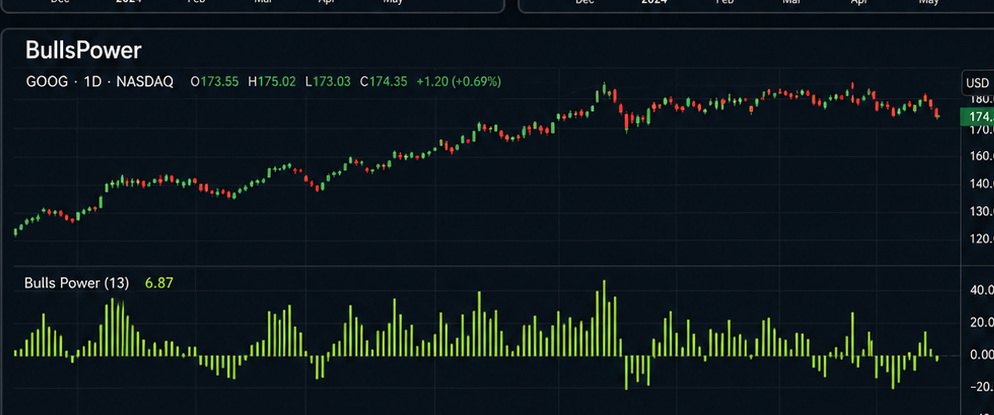Open the USD currency selector
This screenshot has height=415, width=994.
[x=978, y=83]
